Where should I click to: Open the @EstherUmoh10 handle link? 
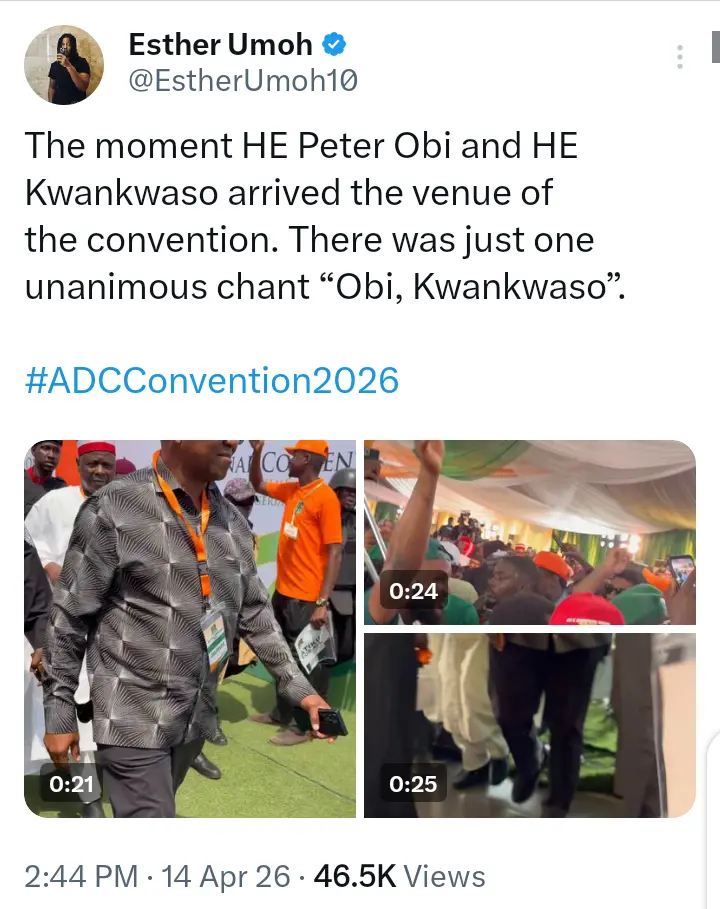(243, 81)
